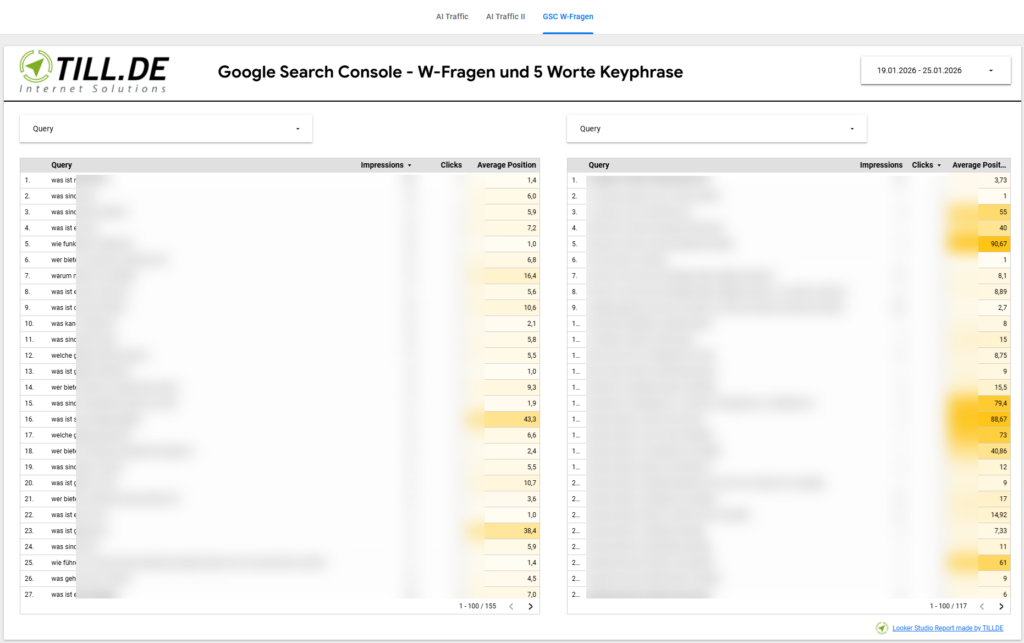Viewport: 1024px width, 643px height.
Task: Switch to the AI Traffic tab
Action: click(452, 16)
